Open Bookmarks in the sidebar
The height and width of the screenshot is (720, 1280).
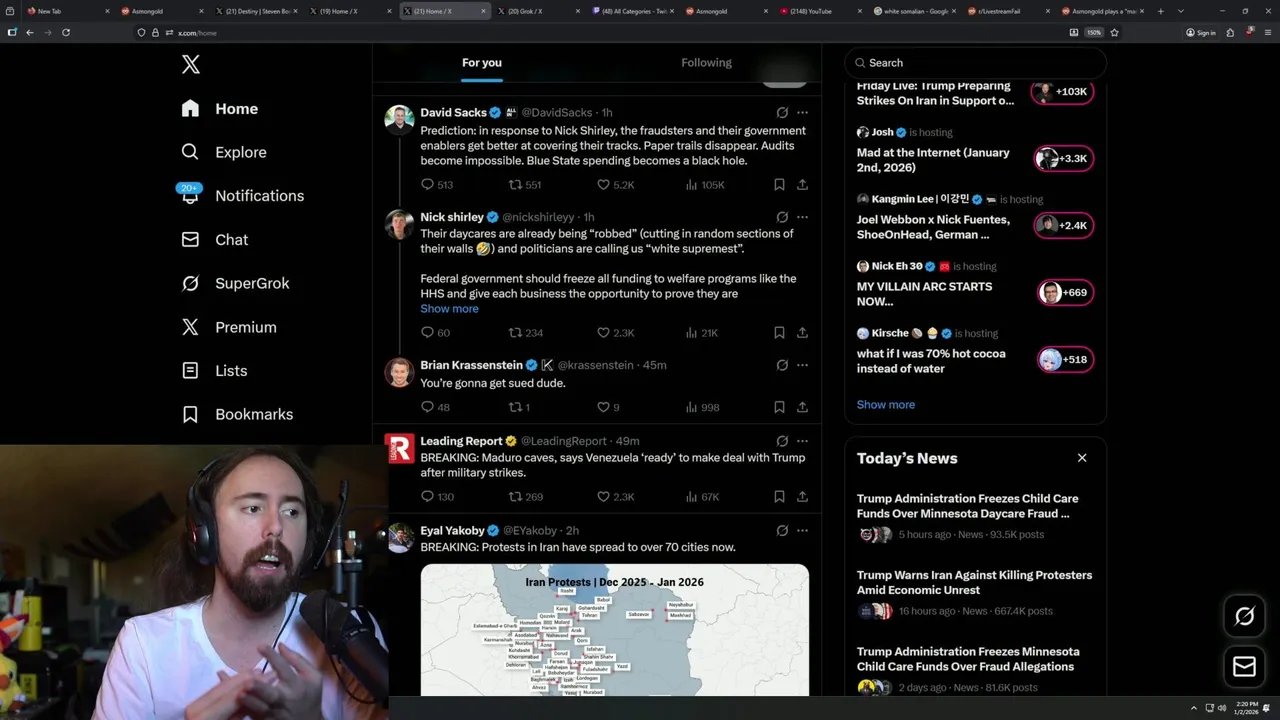point(237,414)
